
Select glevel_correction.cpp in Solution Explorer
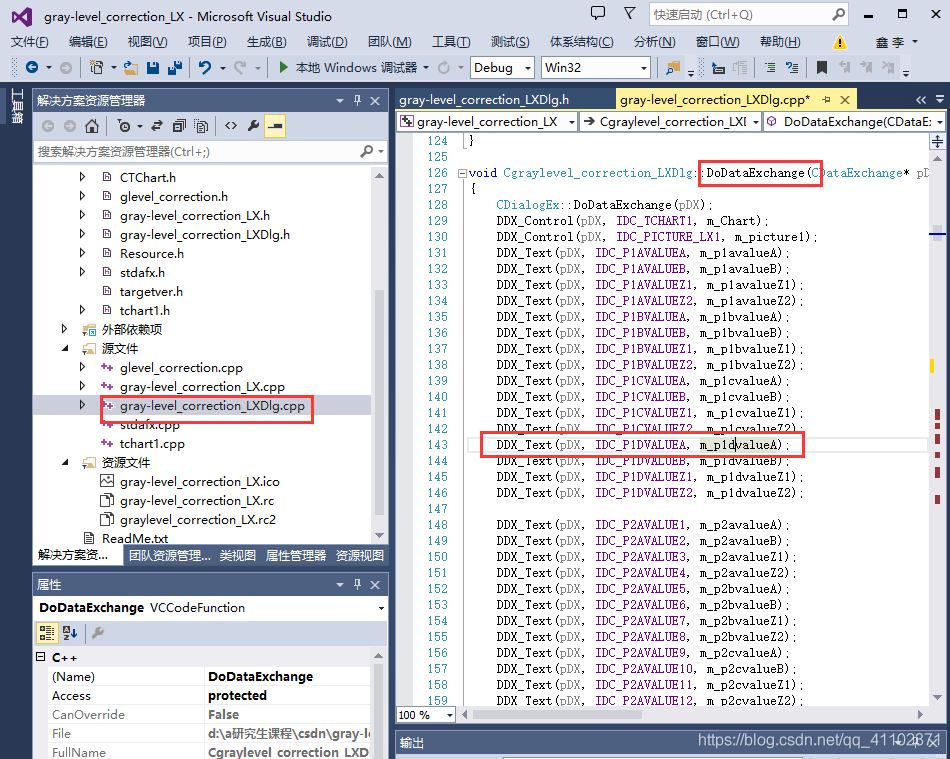(x=181, y=368)
